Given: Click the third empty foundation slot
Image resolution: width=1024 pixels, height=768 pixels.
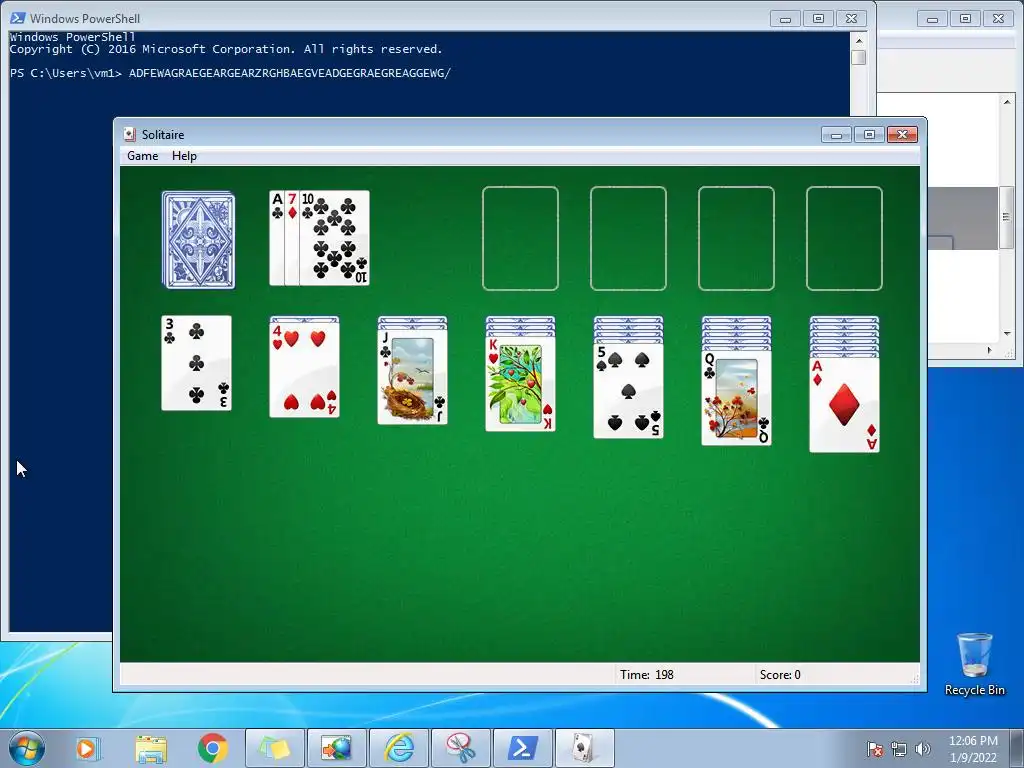Looking at the screenshot, I should point(737,238).
